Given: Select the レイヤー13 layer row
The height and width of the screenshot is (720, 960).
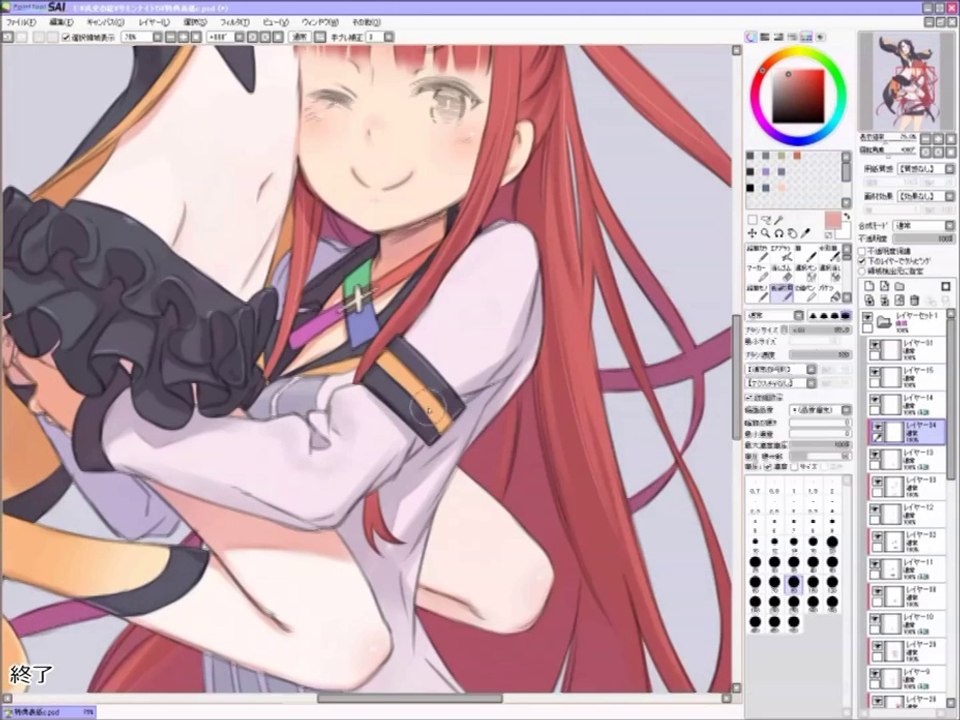Looking at the screenshot, I should [907, 460].
